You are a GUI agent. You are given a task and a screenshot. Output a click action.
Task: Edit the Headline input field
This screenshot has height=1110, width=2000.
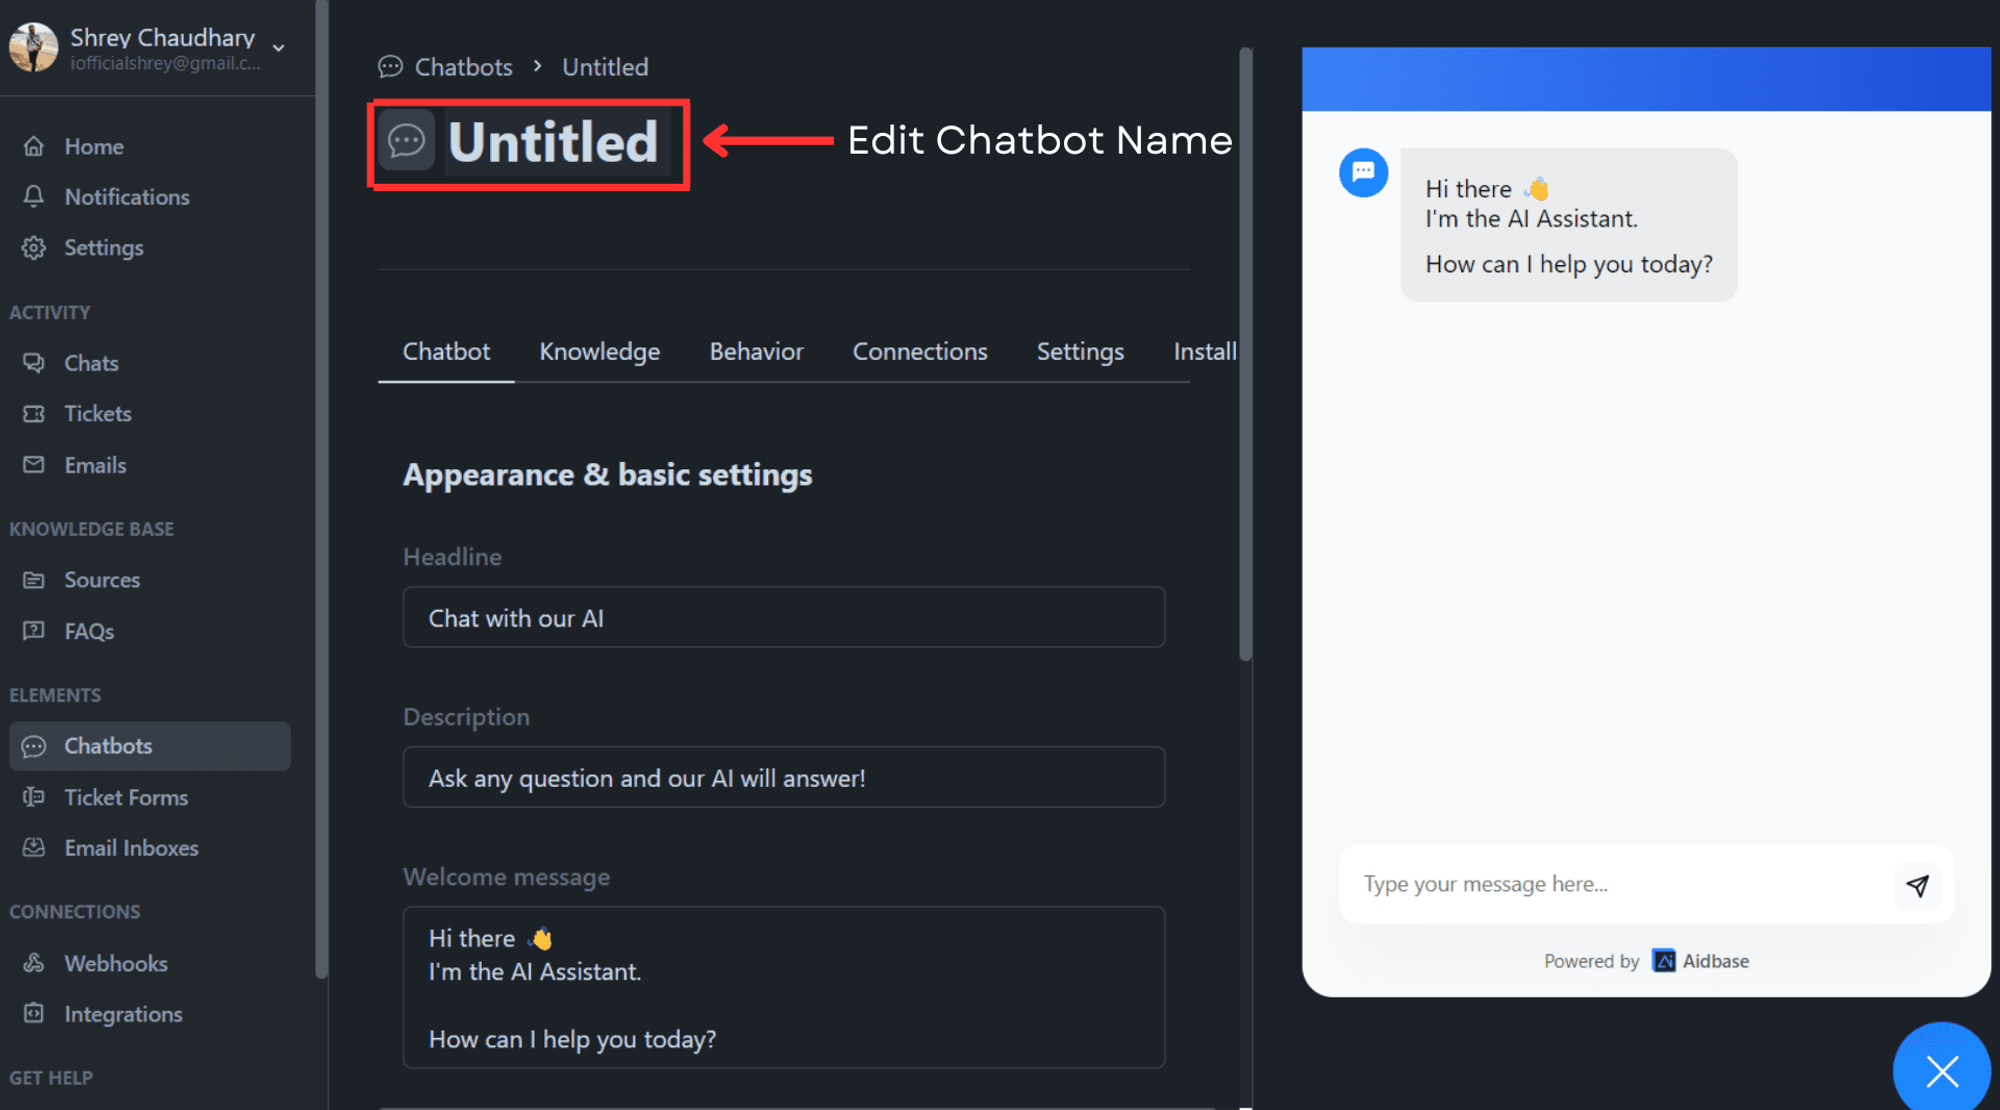[x=783, y=617]
